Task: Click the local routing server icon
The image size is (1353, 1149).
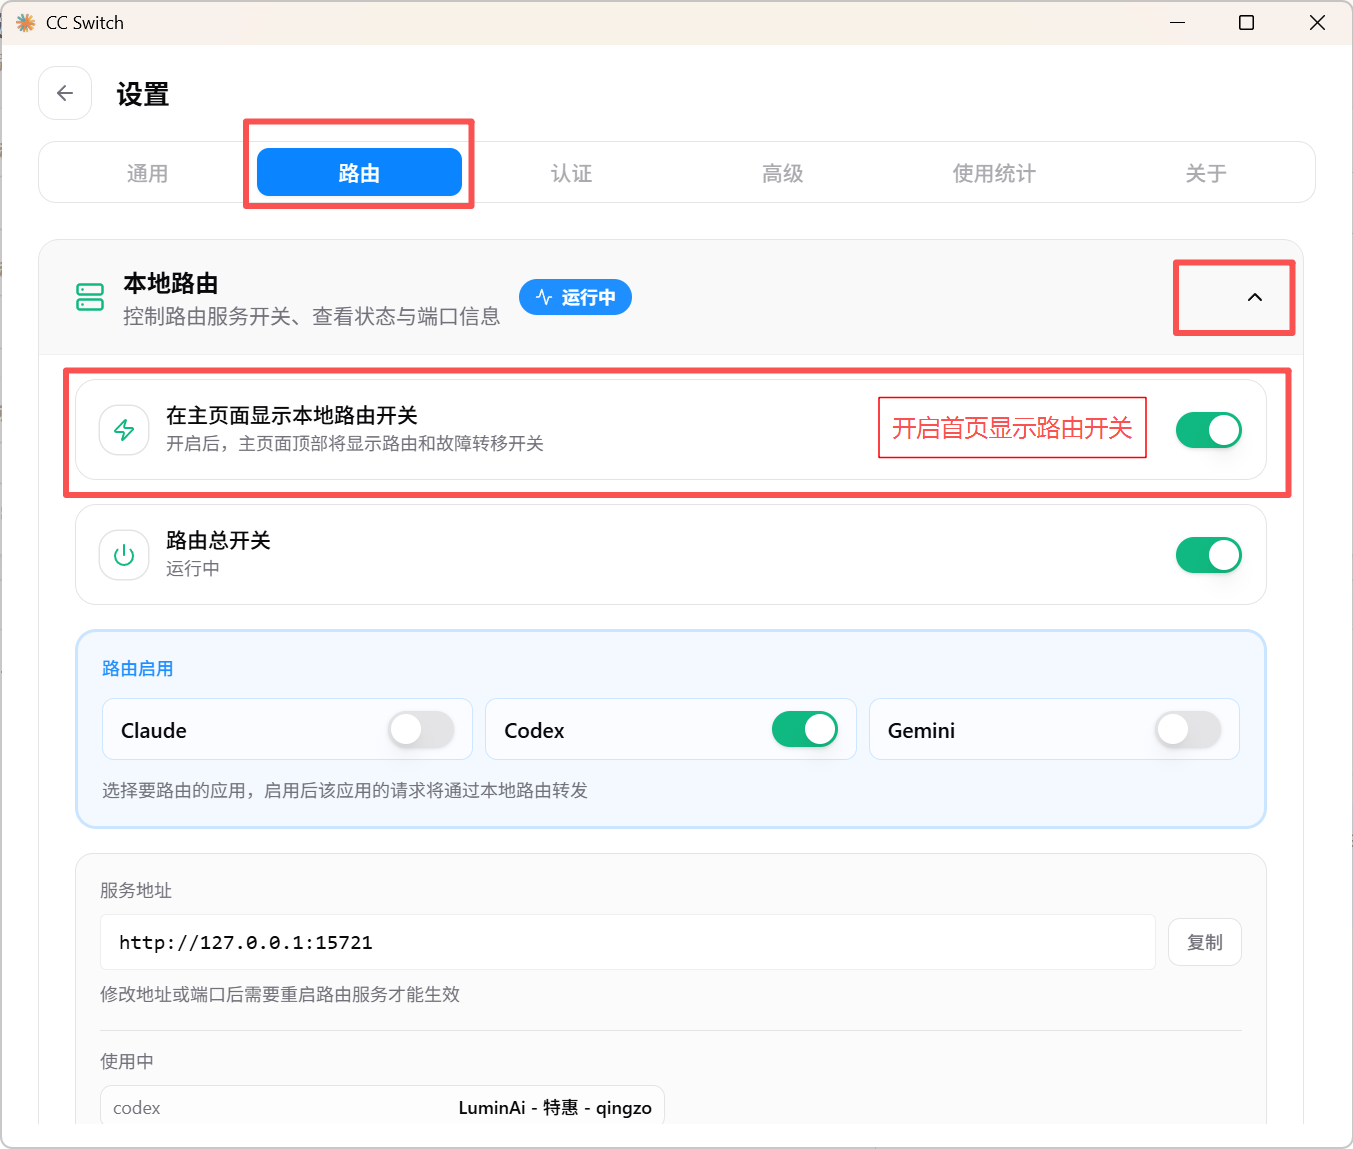Action: tap(90, 297)
